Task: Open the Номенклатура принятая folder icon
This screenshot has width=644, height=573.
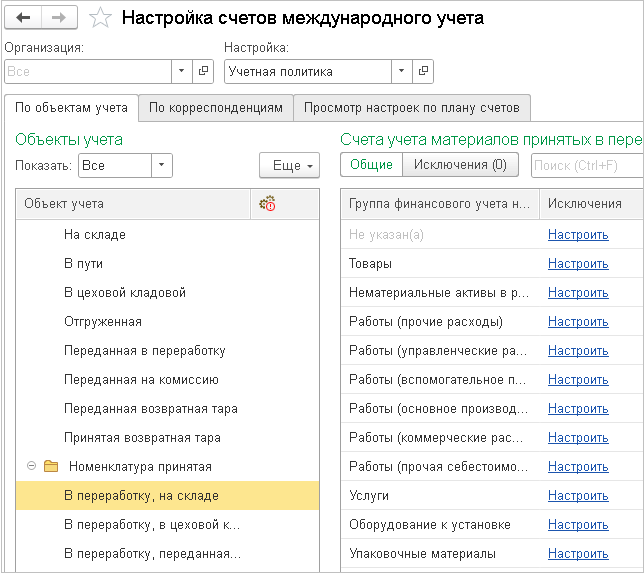Action: pyautogui.click(x=51, y=467)
